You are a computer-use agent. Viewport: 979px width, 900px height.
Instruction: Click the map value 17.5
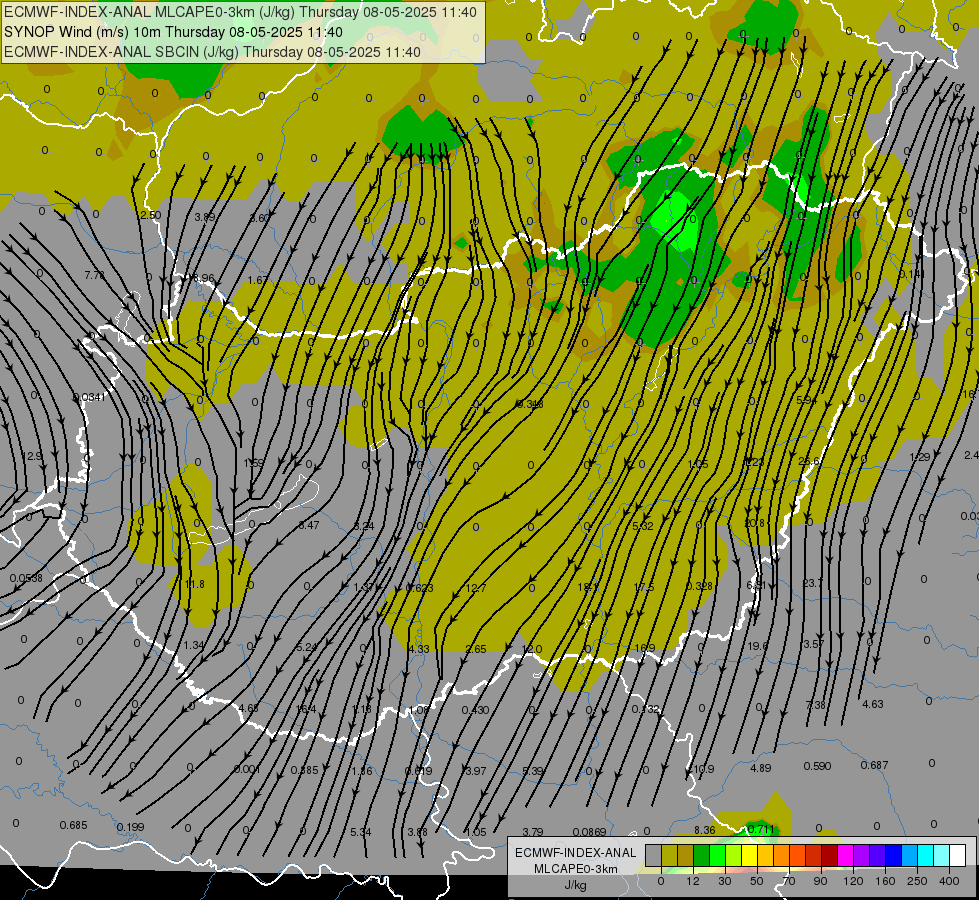644,587
